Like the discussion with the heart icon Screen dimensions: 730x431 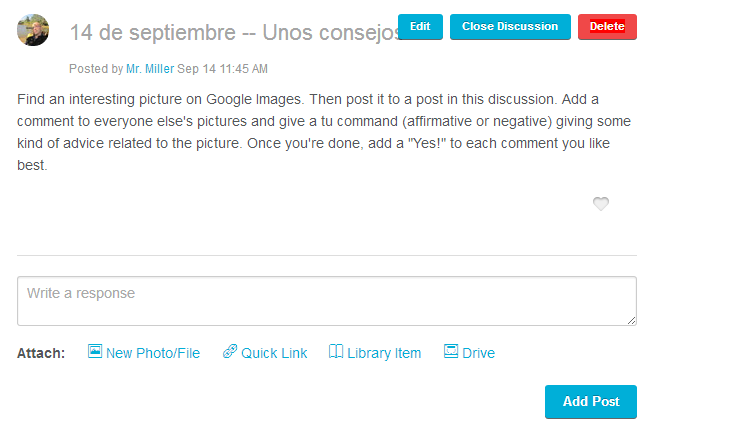click(601, 203)
